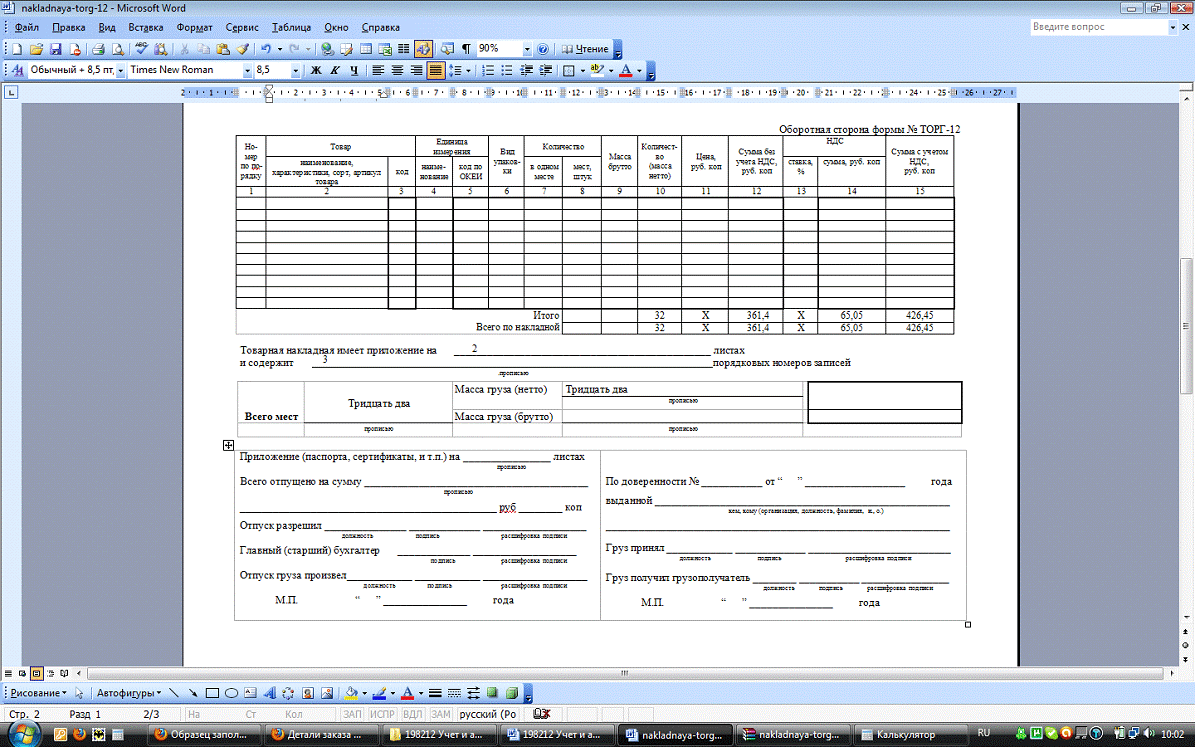Click the Format Painter brush icon
The height and width of the screenshot is (747, 1195).
pyautogui.click(x=240, y=48)
